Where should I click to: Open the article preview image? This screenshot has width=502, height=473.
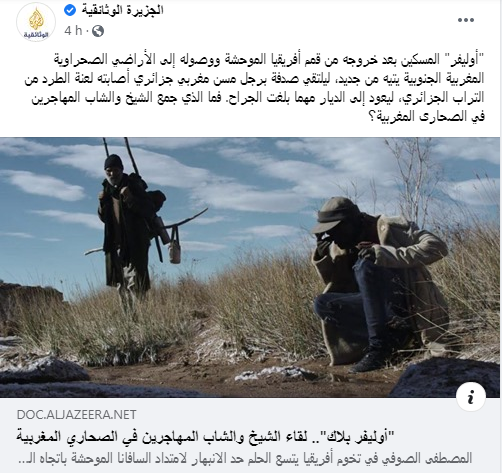click(x=250, y=267)
